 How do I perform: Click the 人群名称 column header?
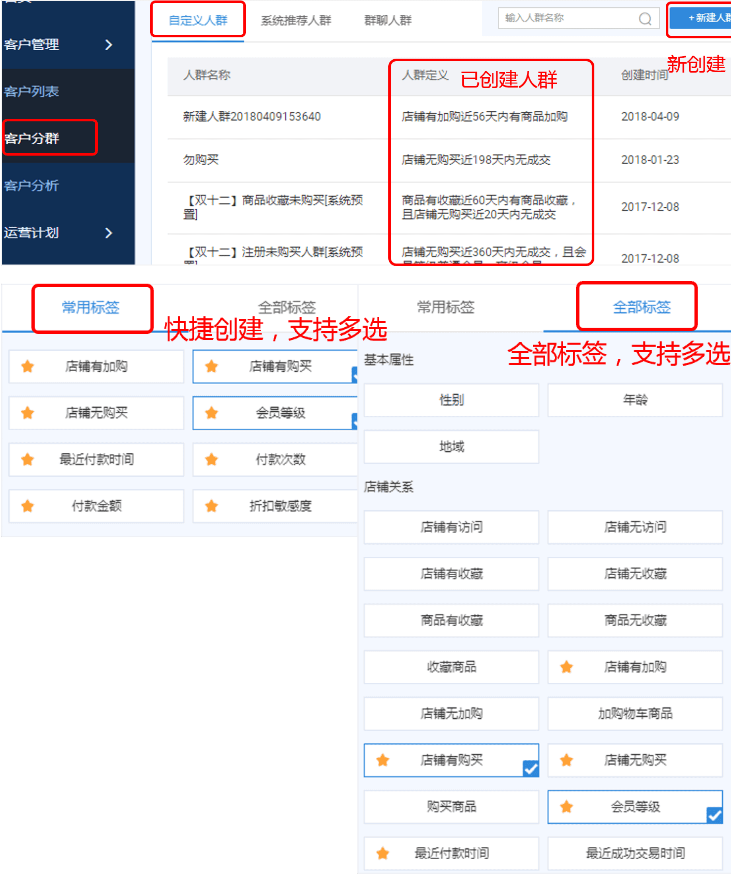tap(206, 75)
